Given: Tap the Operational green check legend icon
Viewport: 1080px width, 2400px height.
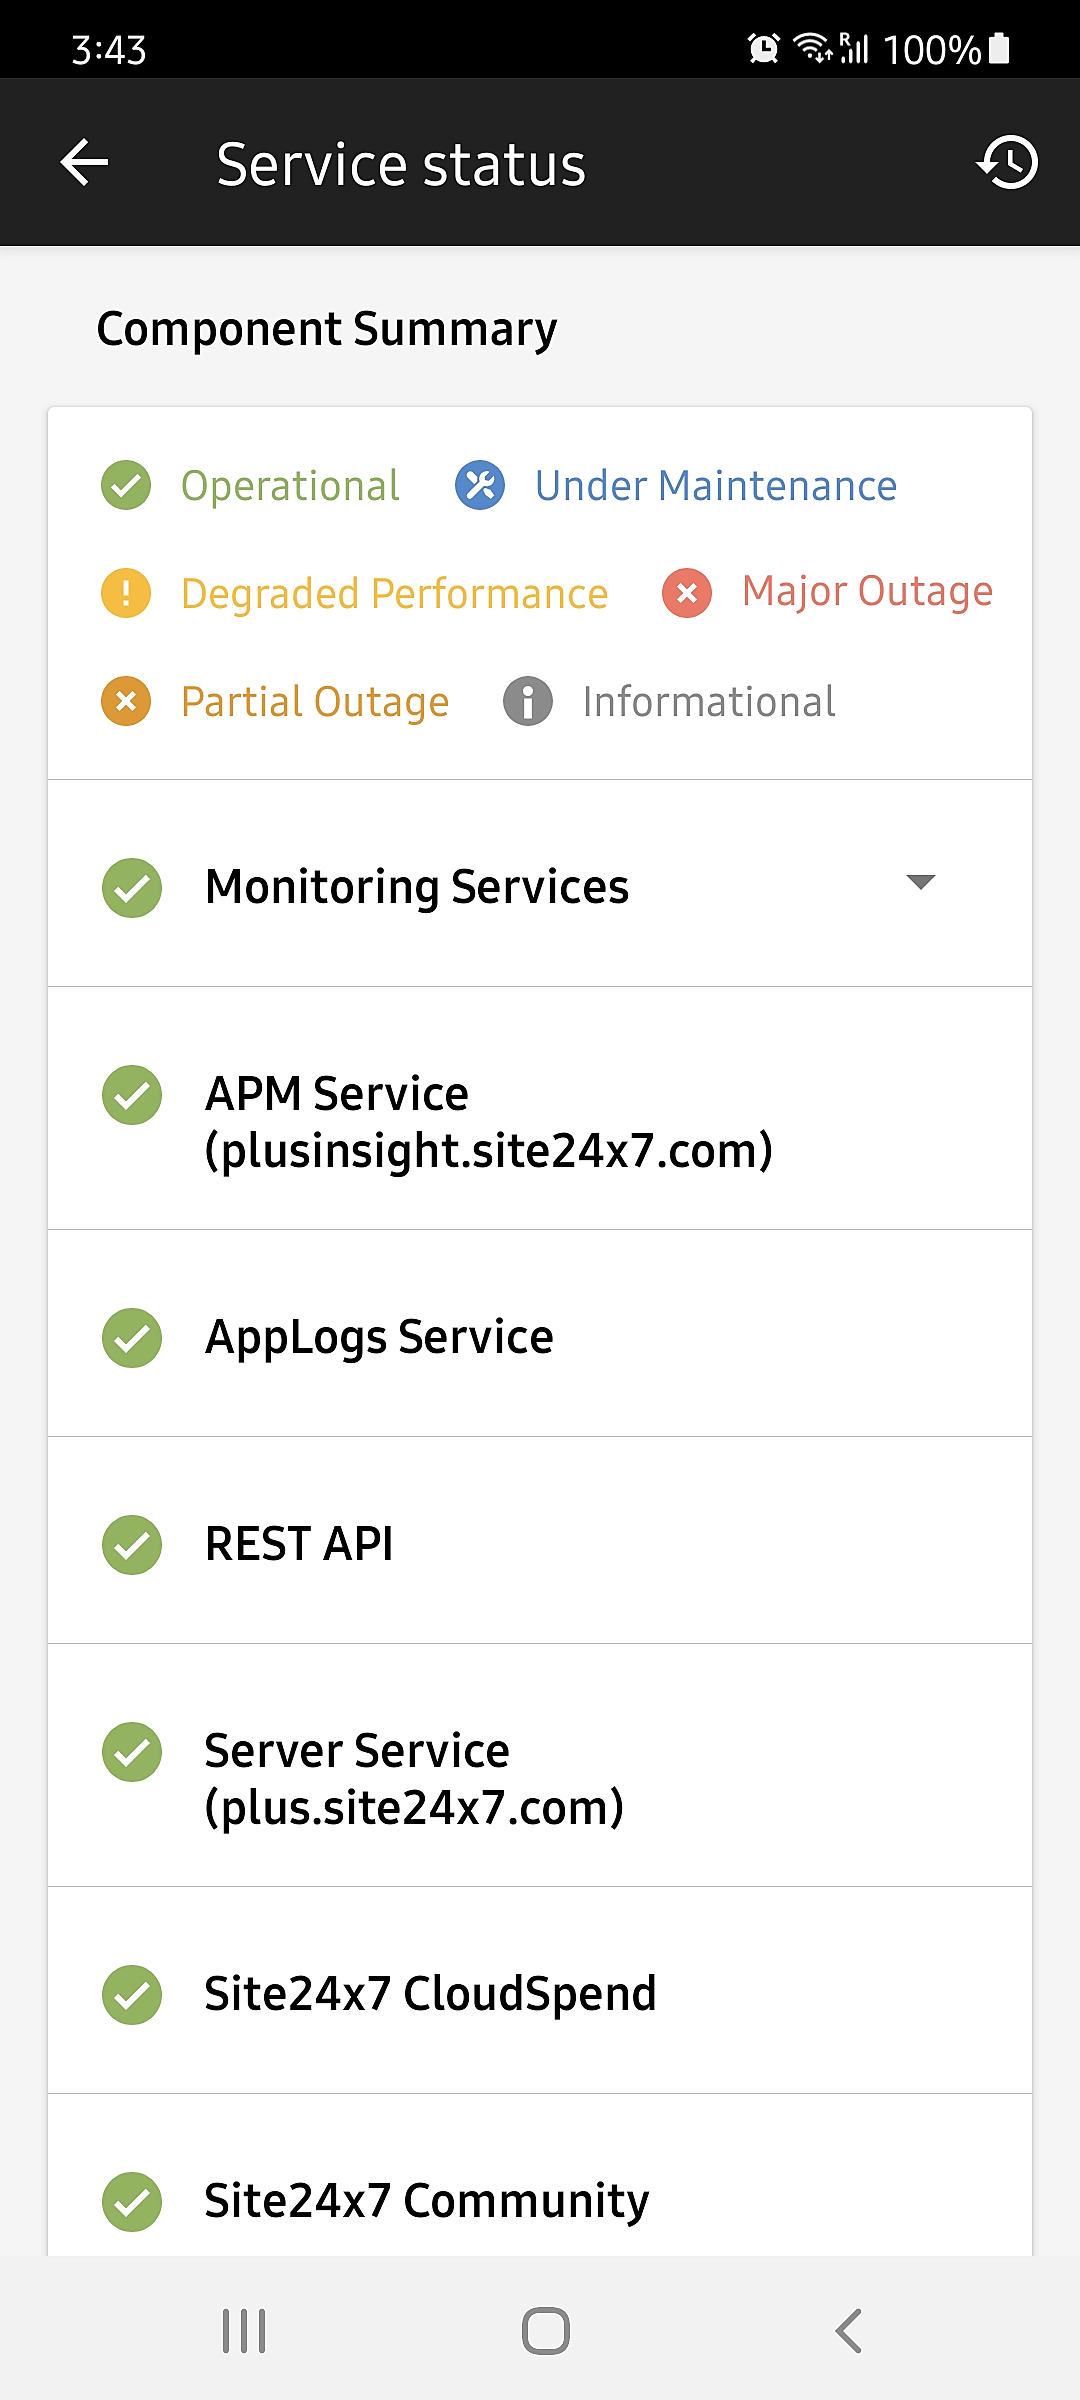Looking at the screenshot, I should click(x=126, y=486).
